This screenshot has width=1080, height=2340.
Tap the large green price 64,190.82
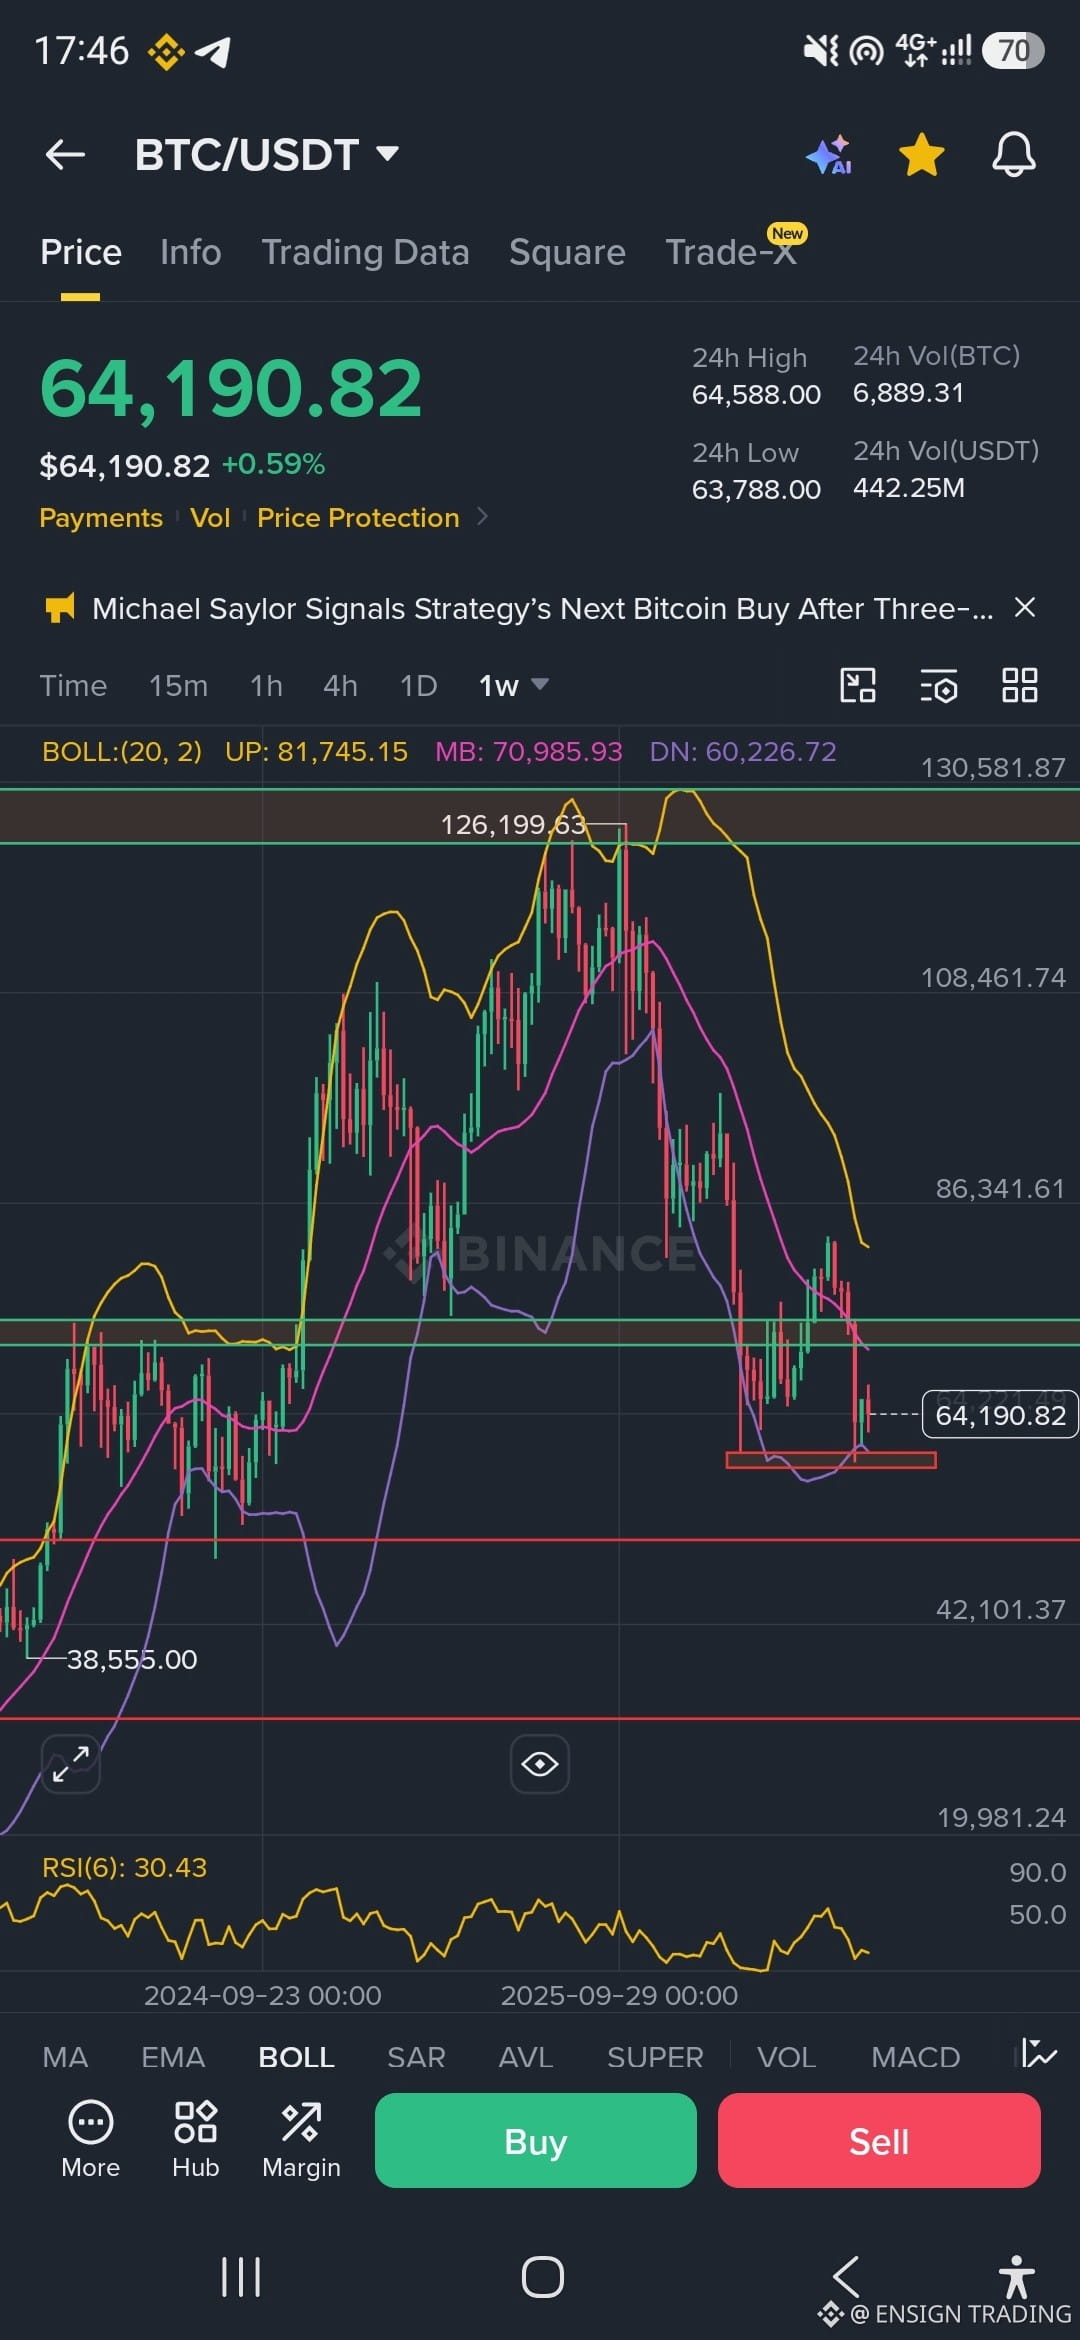(x=231, y=388)
